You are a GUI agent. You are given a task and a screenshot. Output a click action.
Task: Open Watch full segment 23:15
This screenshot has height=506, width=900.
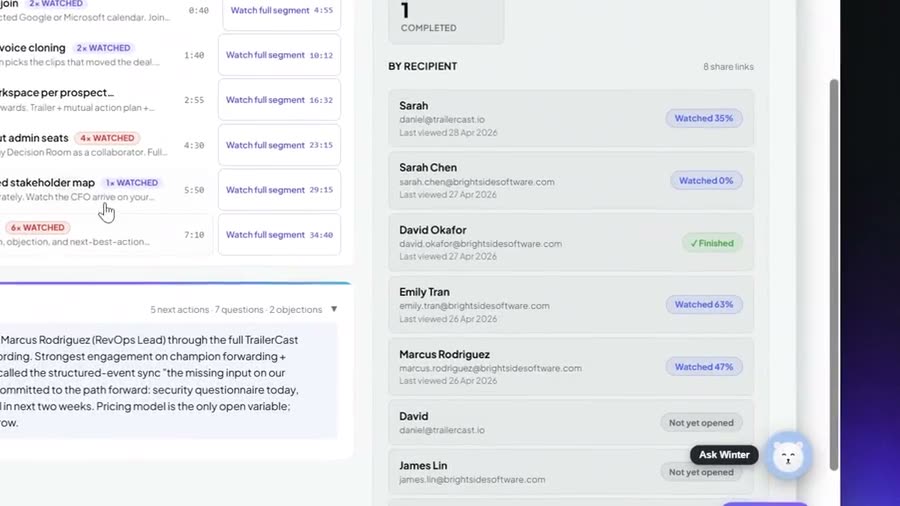tap(280, 145)
